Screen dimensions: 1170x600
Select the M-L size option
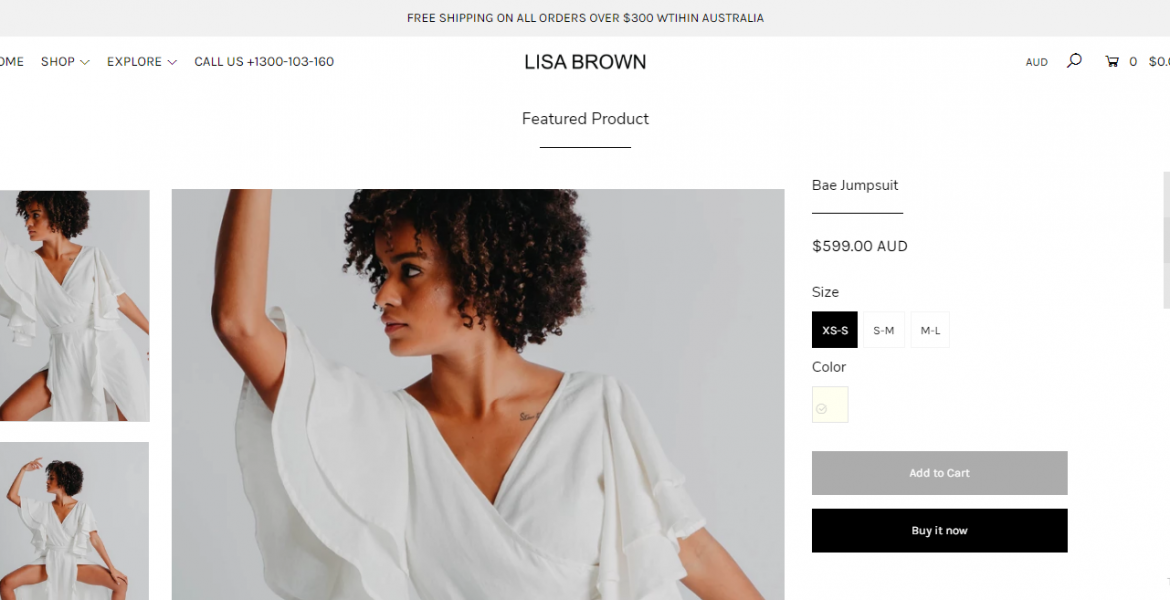tap(930, 329)
